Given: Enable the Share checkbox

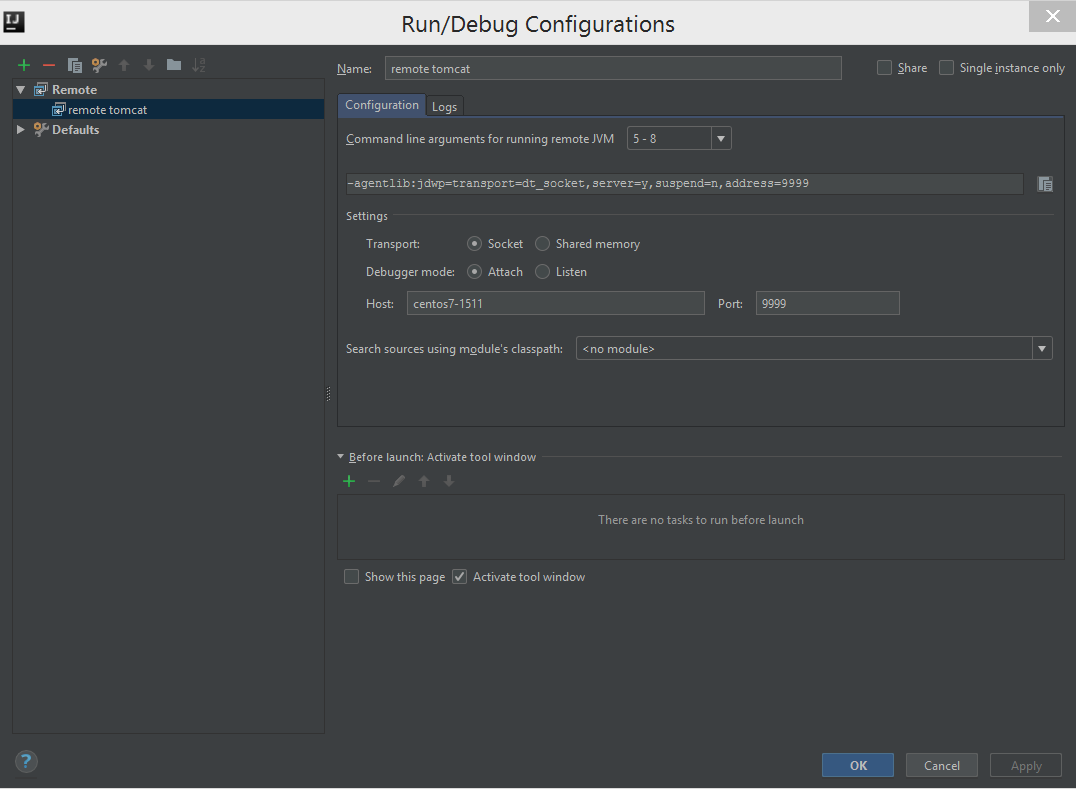Looking at the screenshot, I should pos(884,67).
